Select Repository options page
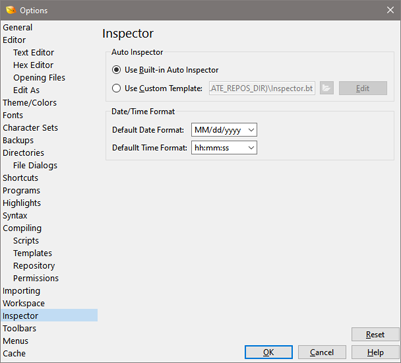The width and height of the screenshot is (401, 363). (34, 266)
